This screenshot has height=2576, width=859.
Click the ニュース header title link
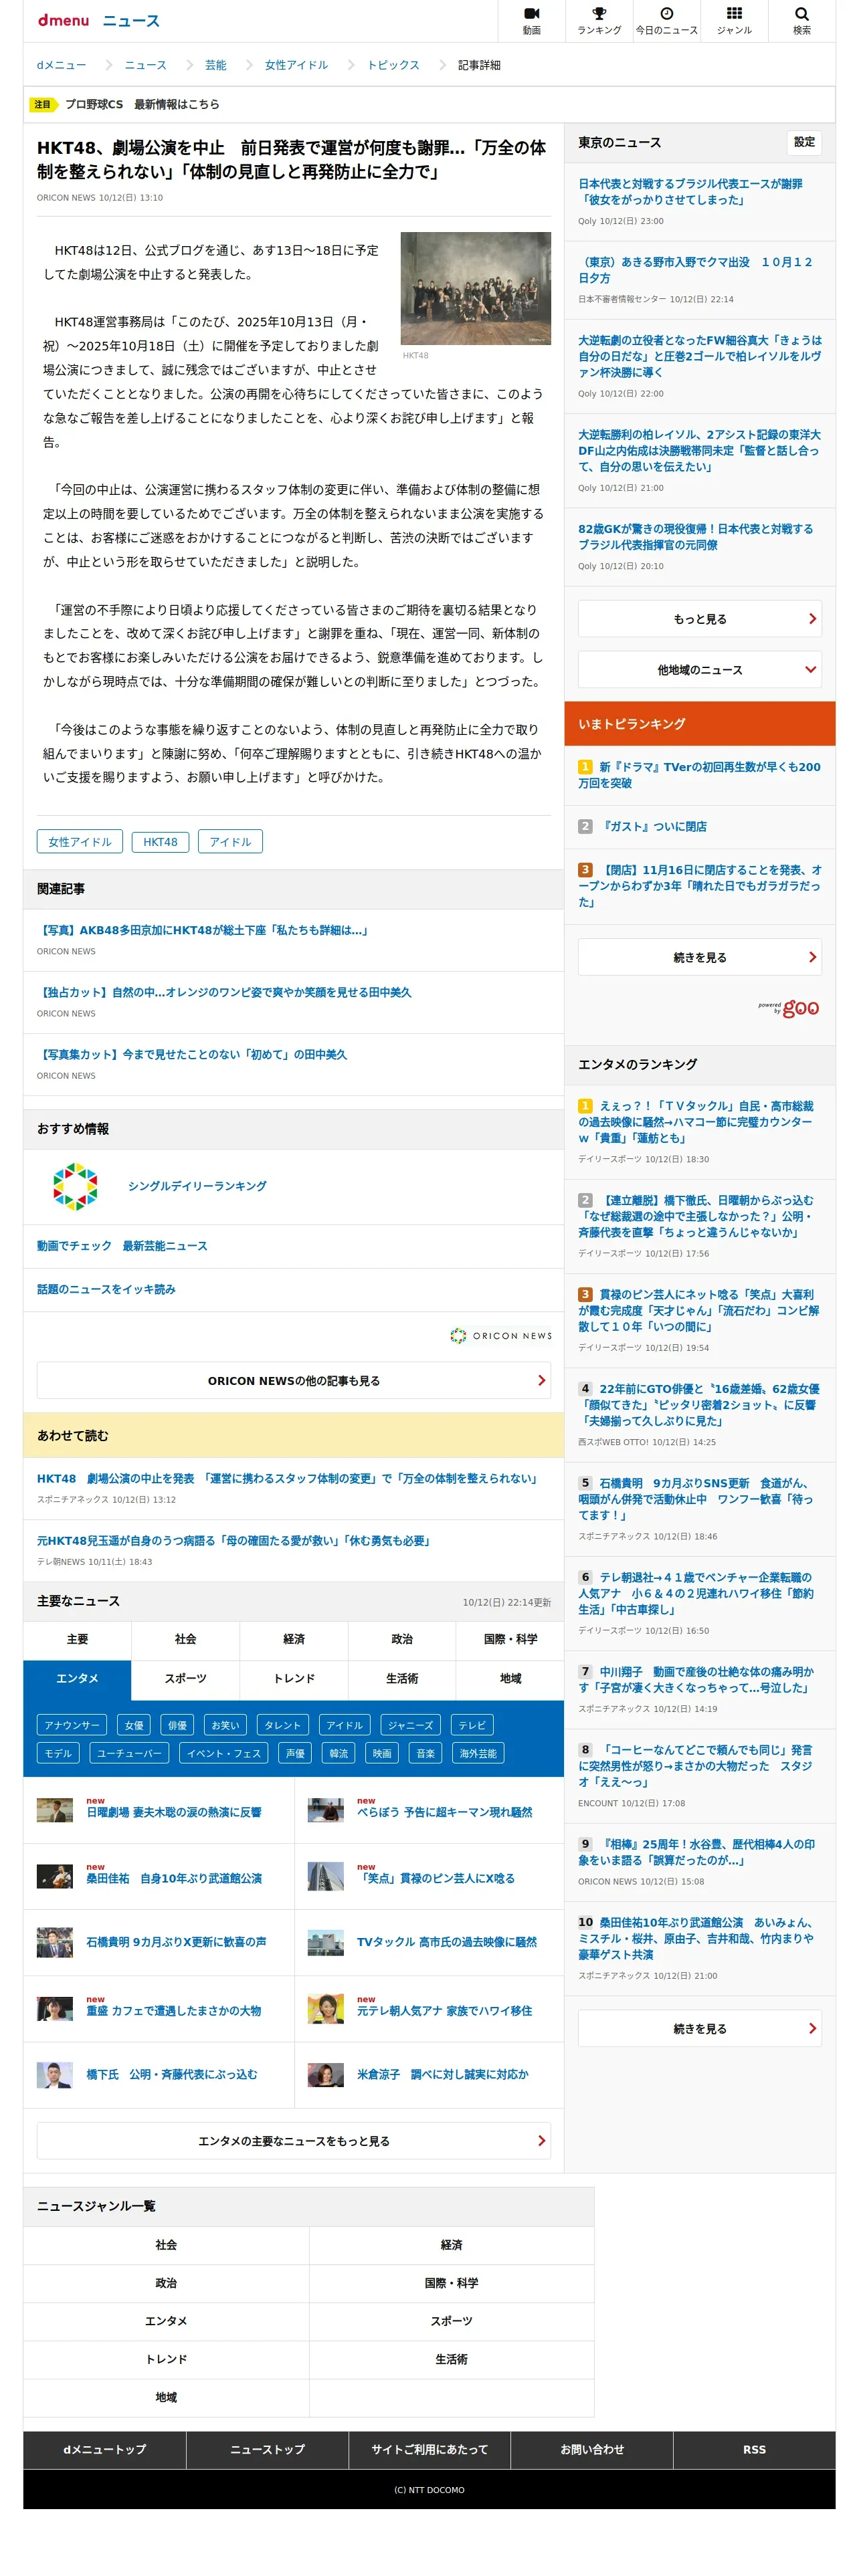click(x=131, y=21)
